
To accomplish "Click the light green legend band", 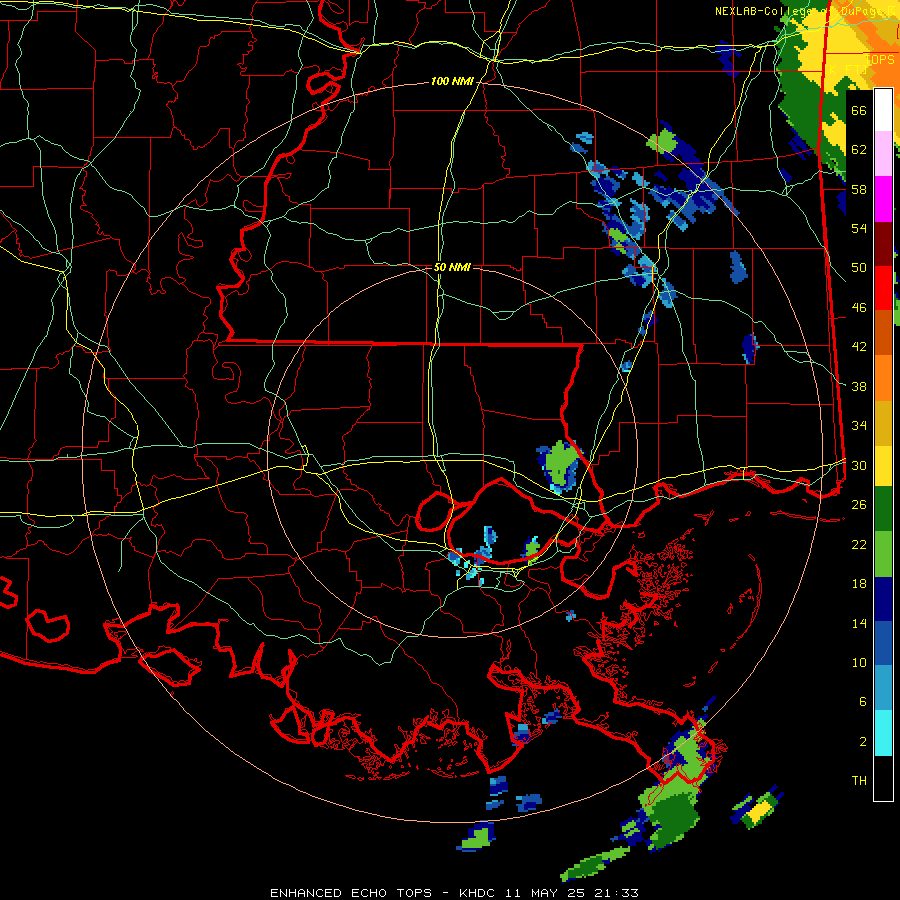I will click(883, 554).
